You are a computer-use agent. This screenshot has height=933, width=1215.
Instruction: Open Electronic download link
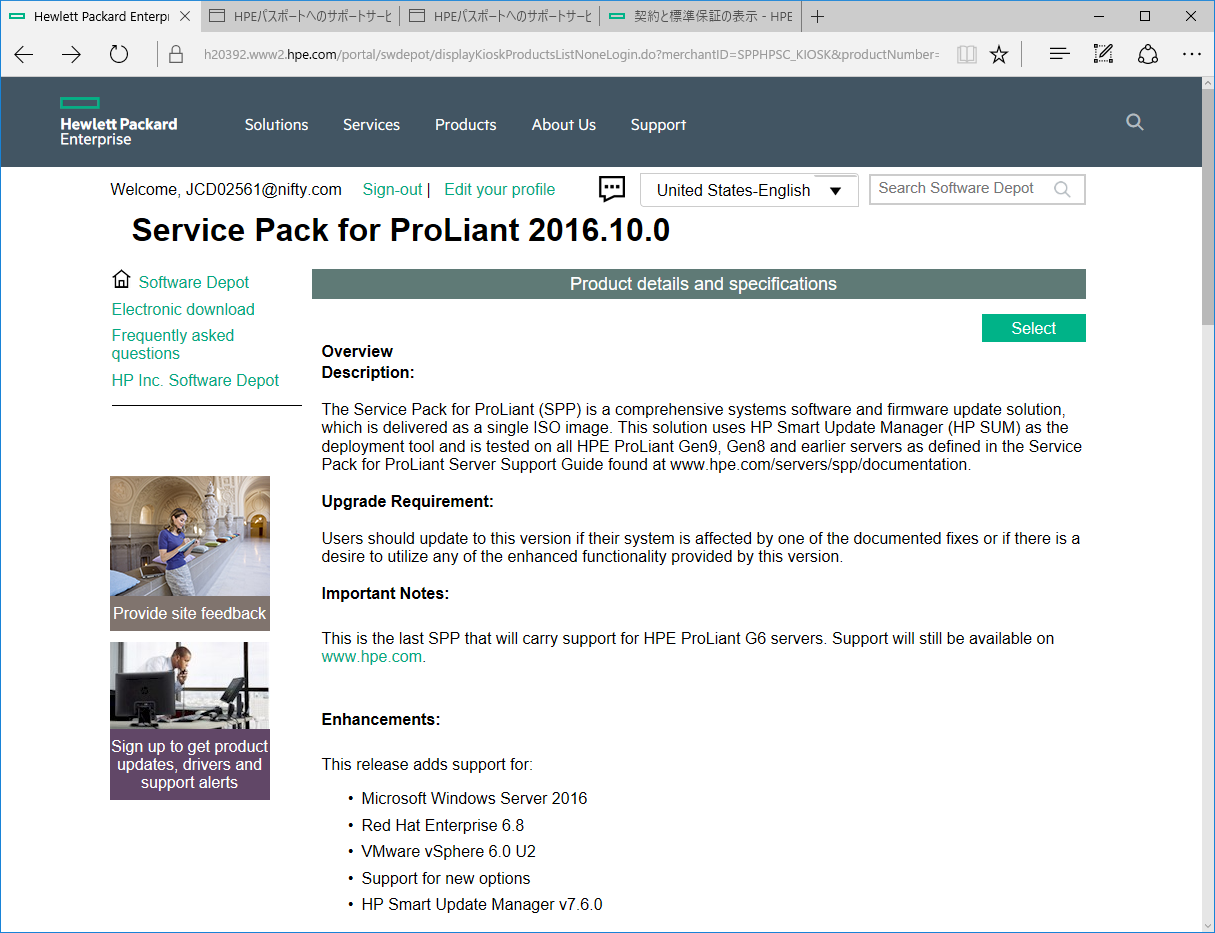click(183, 309)
